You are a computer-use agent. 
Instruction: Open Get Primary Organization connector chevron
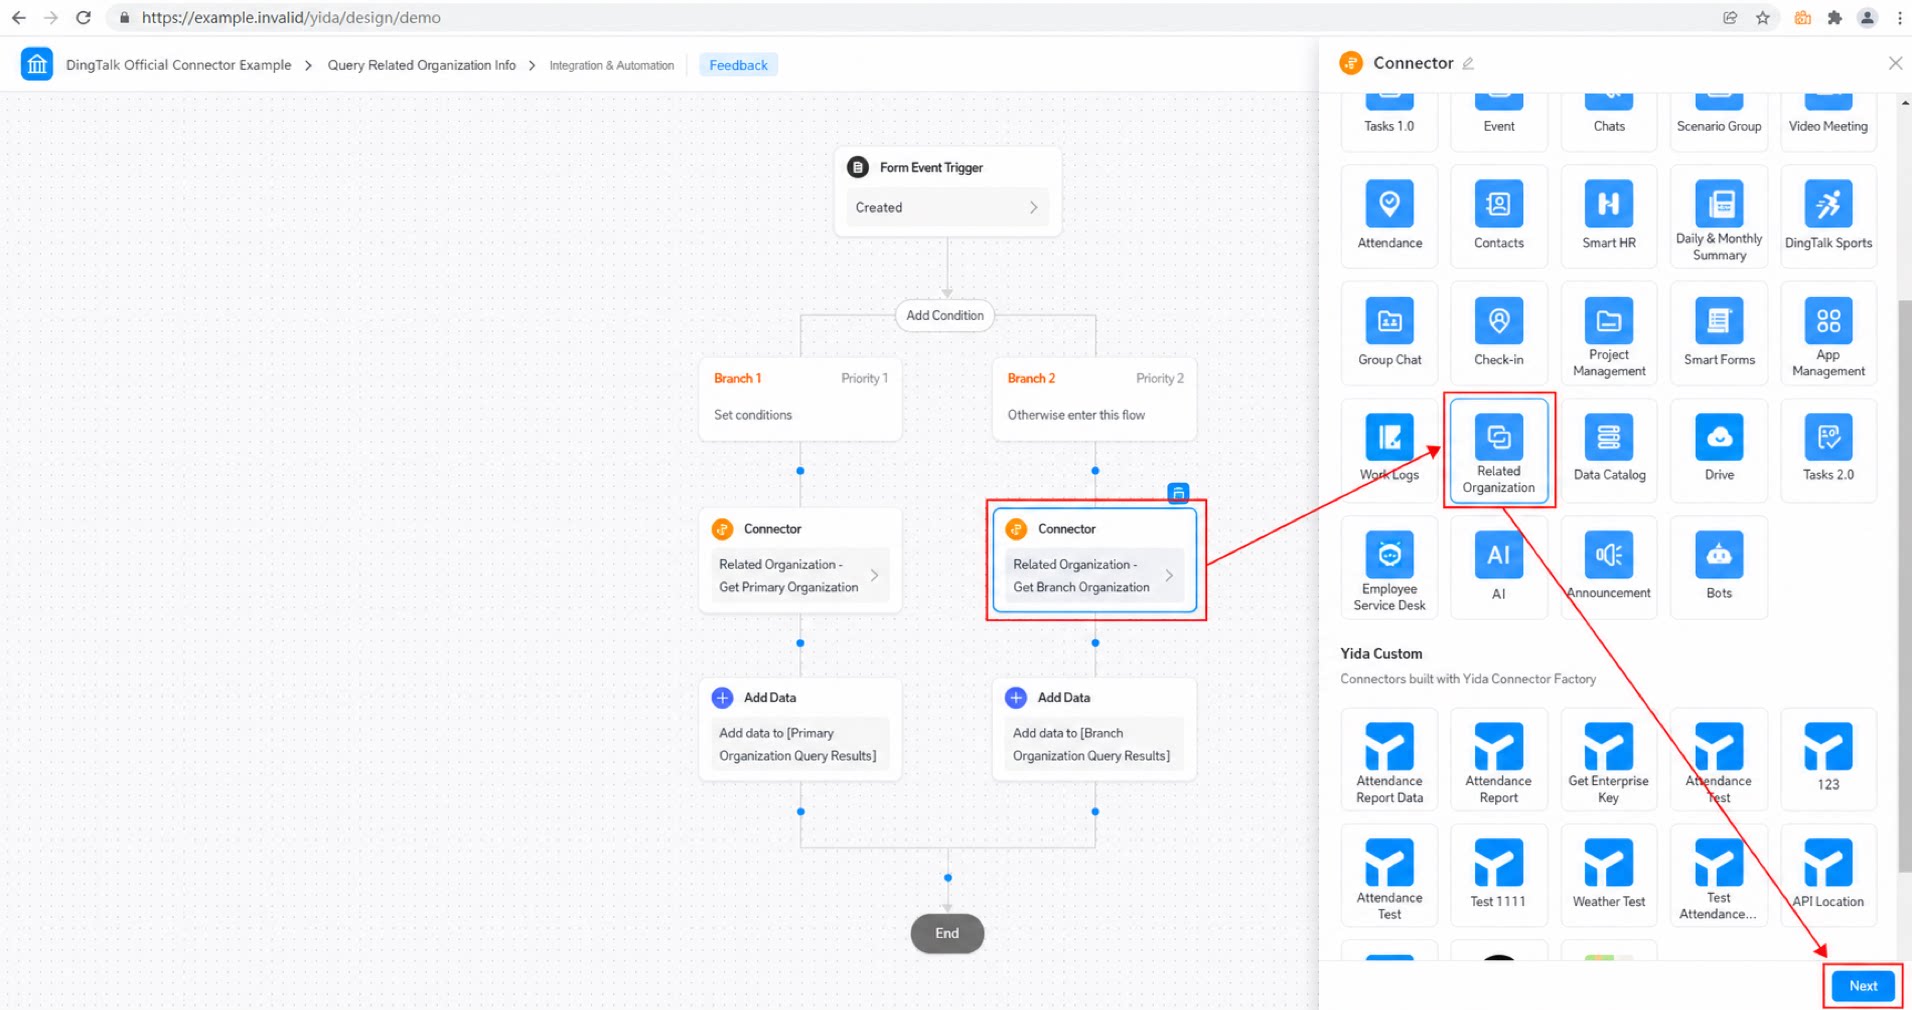point(874,575)
